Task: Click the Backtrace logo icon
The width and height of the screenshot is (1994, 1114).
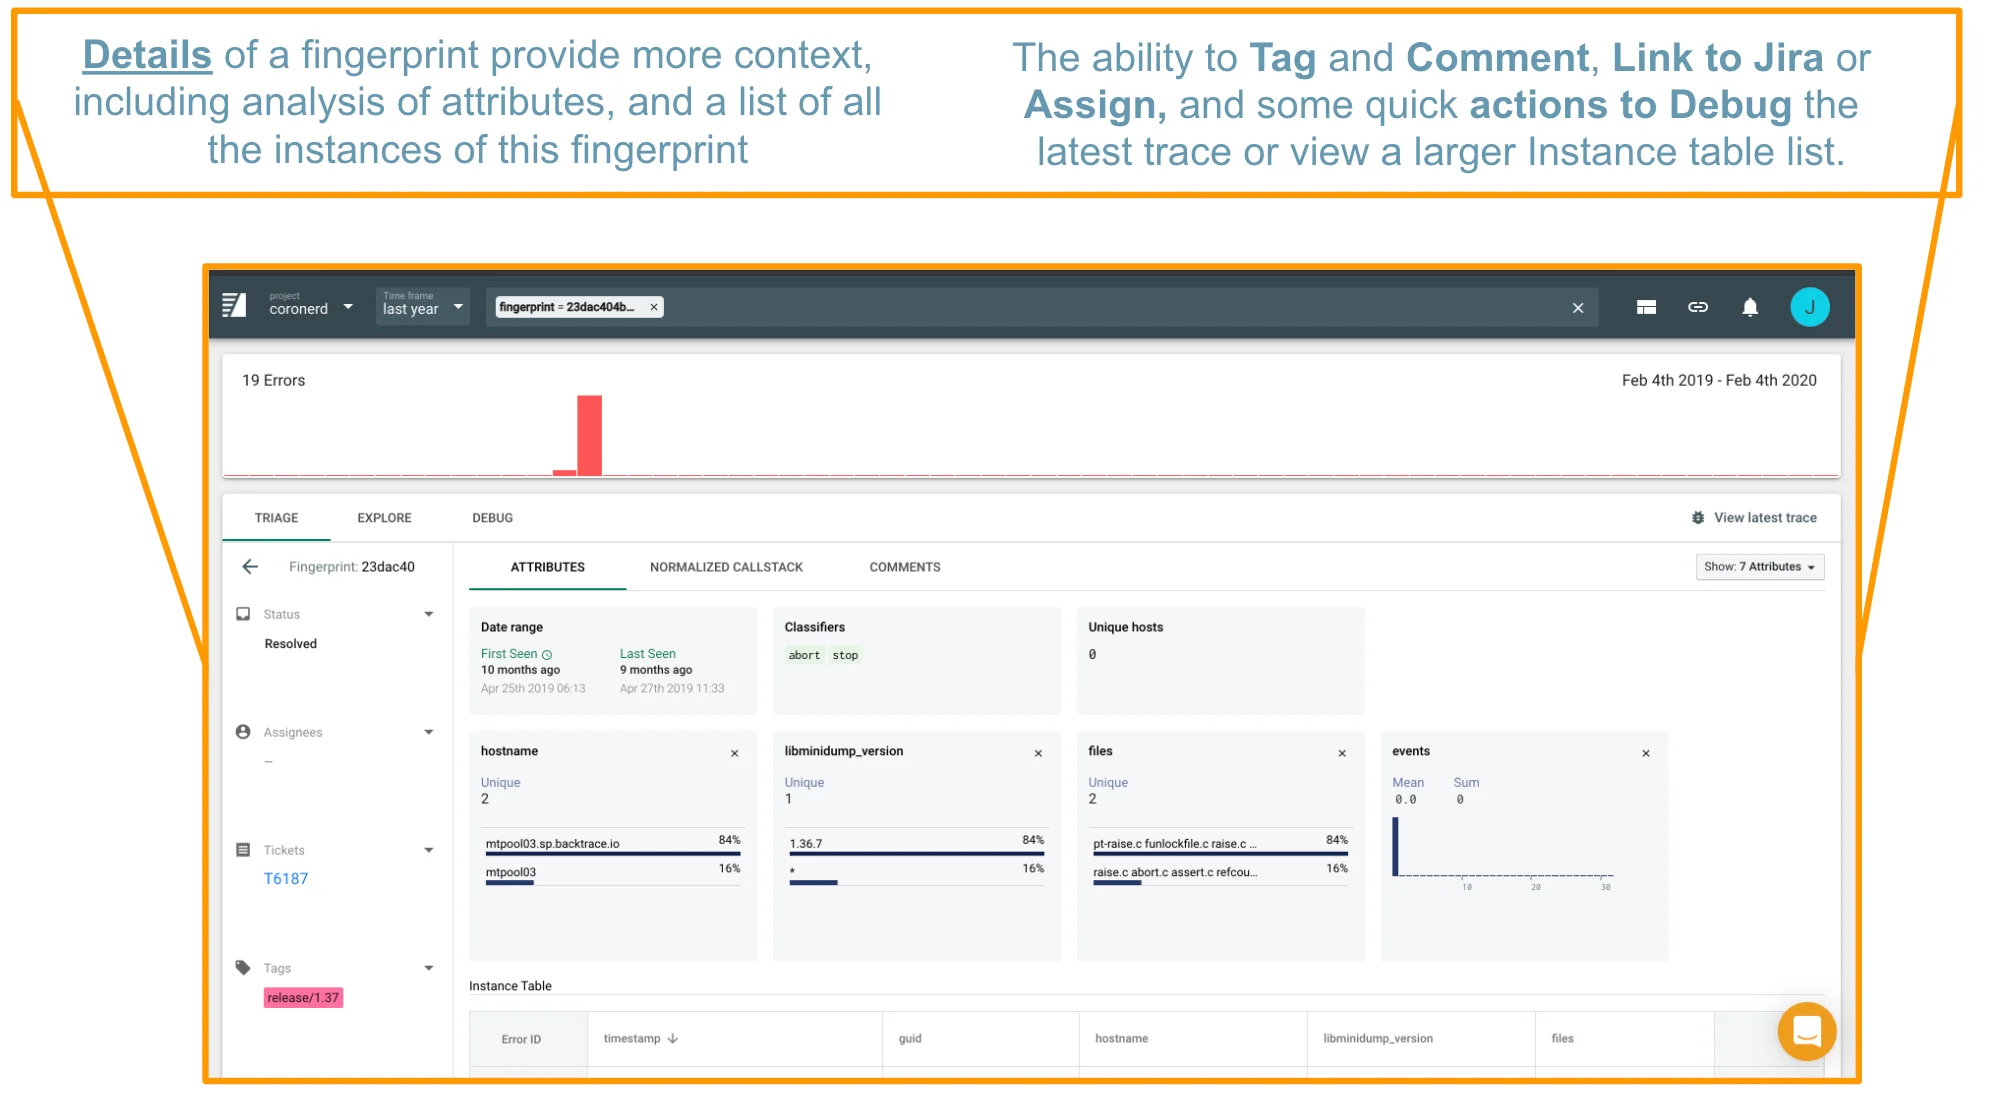Action: tap(235, 306)
